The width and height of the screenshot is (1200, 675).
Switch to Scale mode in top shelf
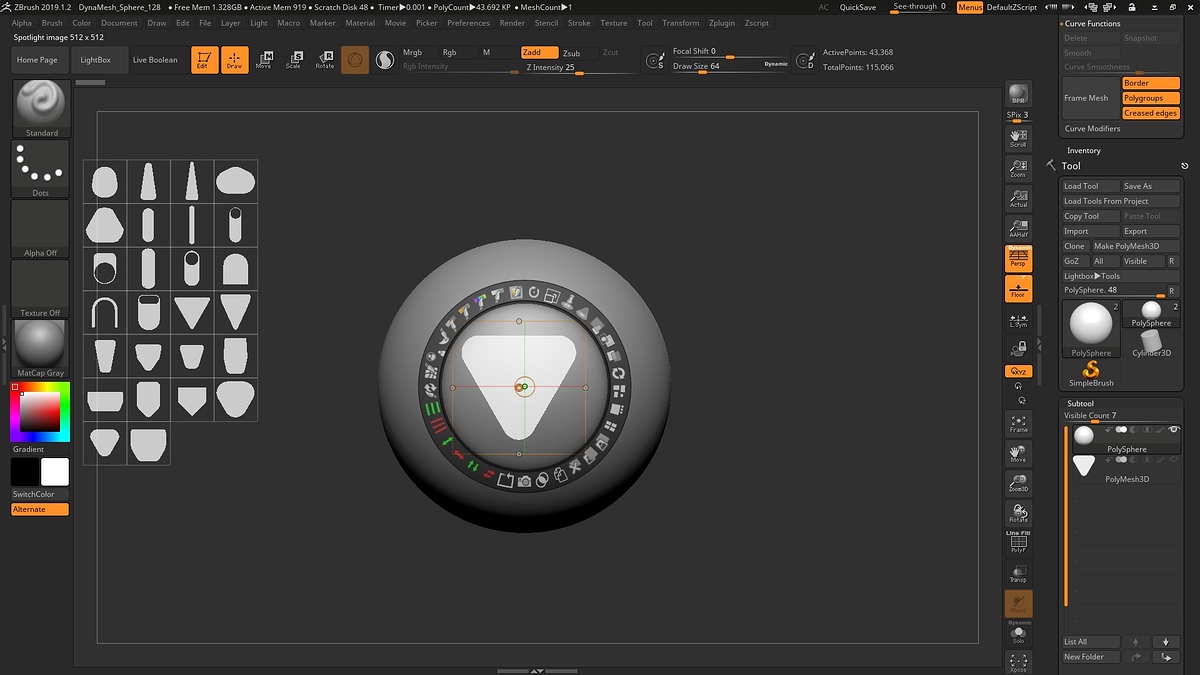pyautogui.click(x=294, y=60)
